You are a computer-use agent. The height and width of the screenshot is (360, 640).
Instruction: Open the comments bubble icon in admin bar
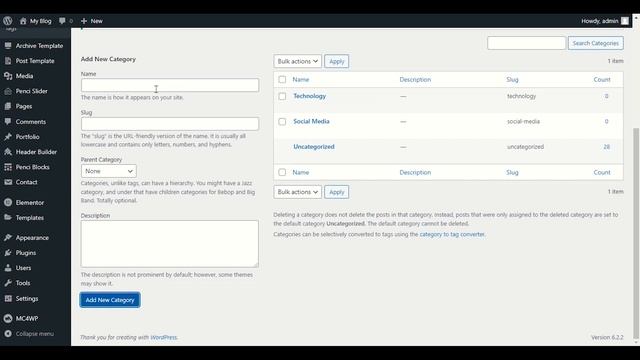62,21
